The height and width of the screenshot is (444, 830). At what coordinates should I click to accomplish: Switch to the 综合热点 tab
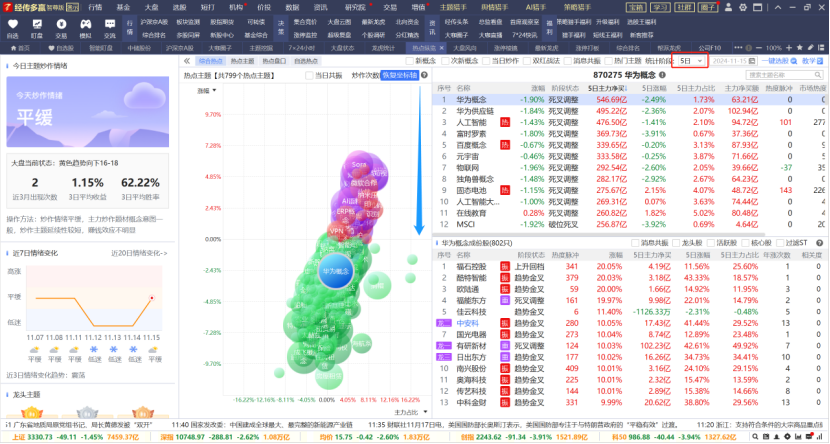click(x=211, y=61)
